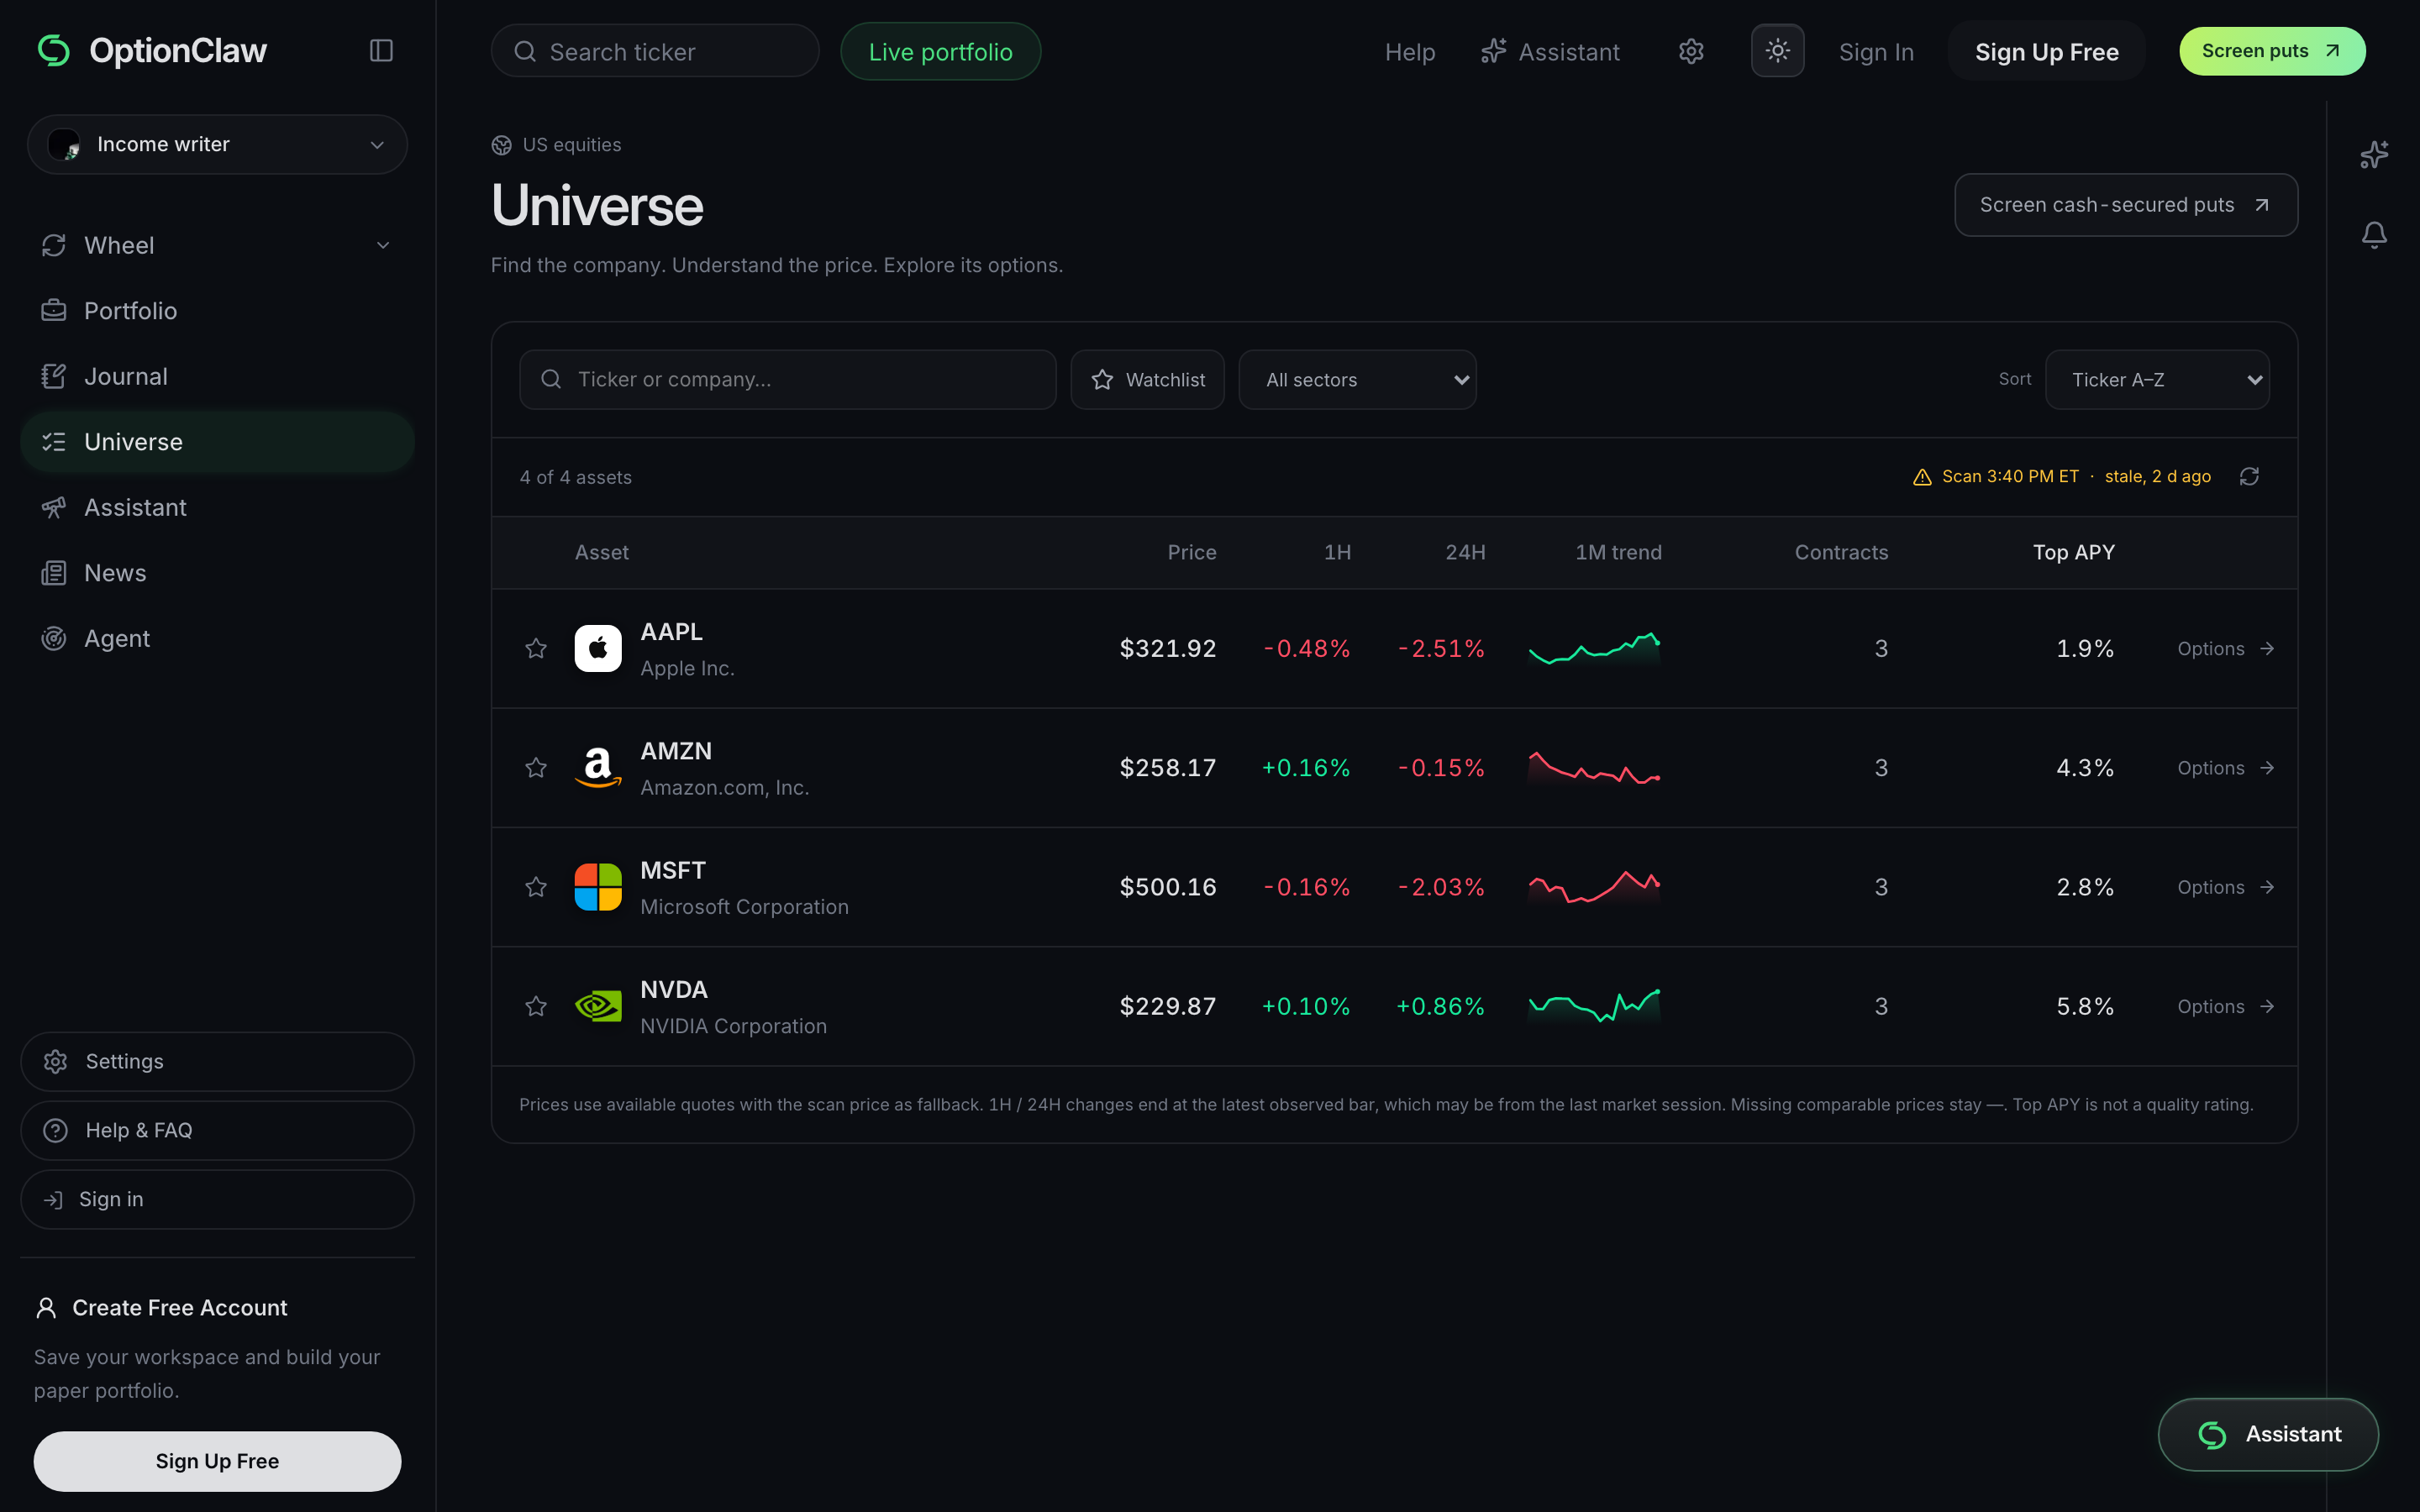Viewport: 2420px width, 1512px height.
Task: Click the green Screen puts button
Action: click(x=2272, y=51)
